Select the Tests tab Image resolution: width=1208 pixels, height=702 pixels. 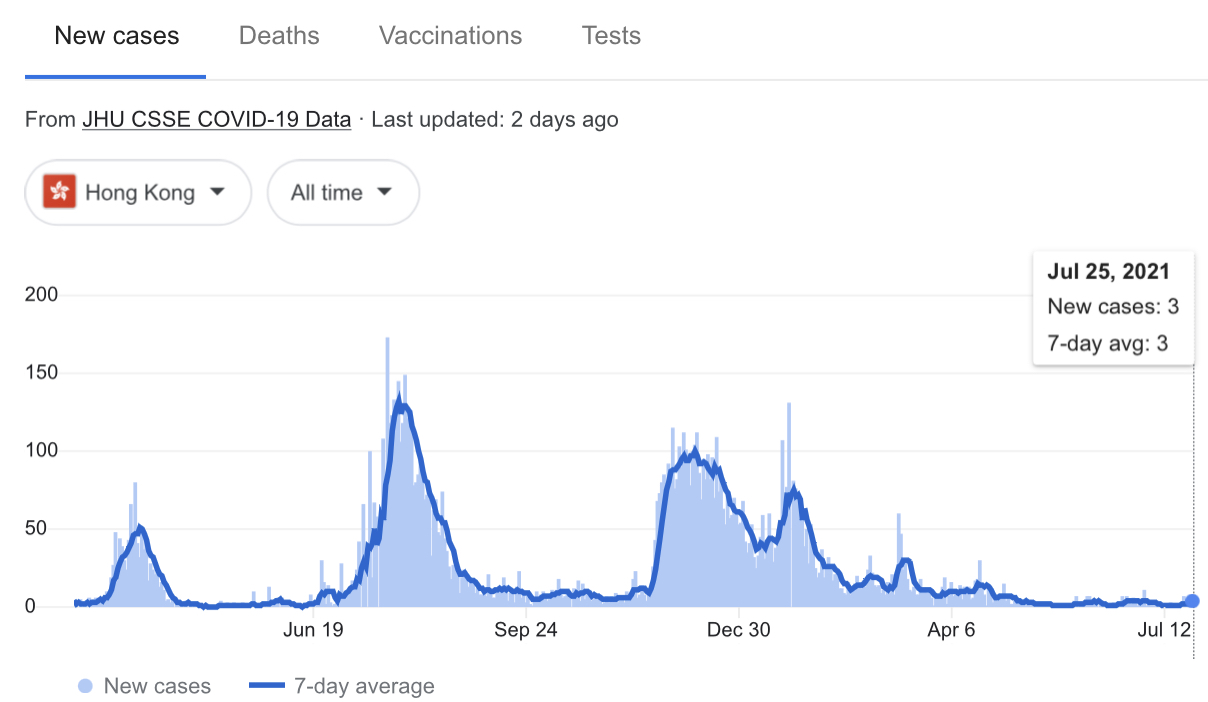click(611, 36)
